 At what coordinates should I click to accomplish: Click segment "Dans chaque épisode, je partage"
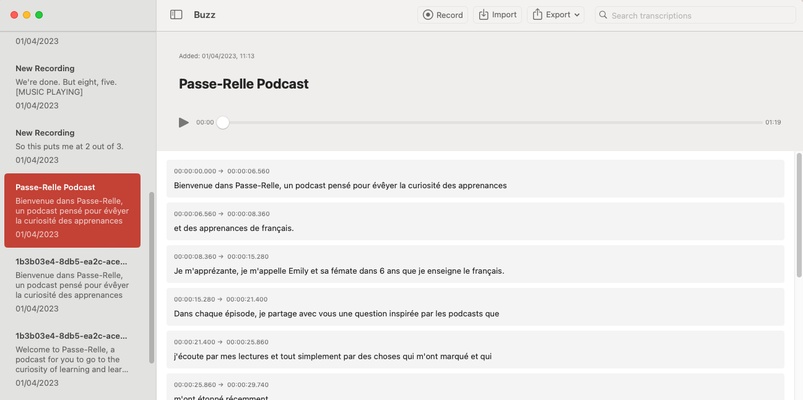(x=475, y=307)
